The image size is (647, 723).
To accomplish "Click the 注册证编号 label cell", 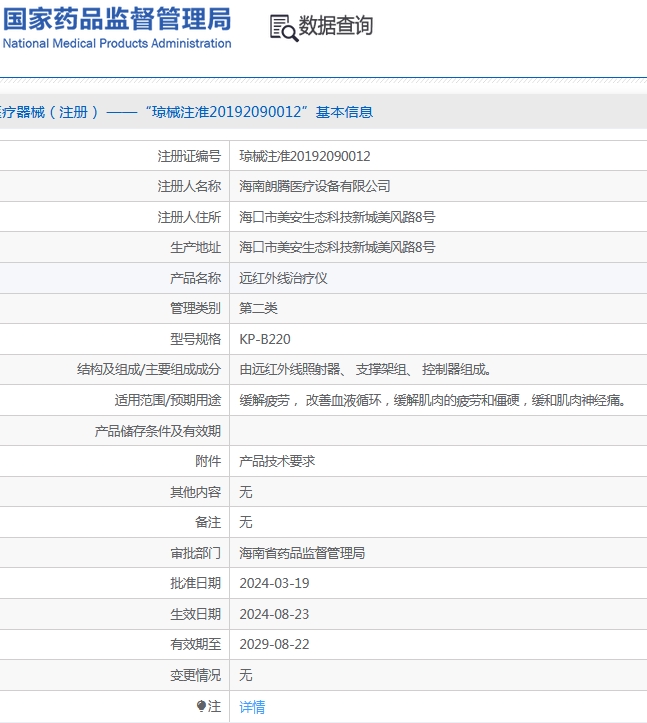I will pos(189,156).
